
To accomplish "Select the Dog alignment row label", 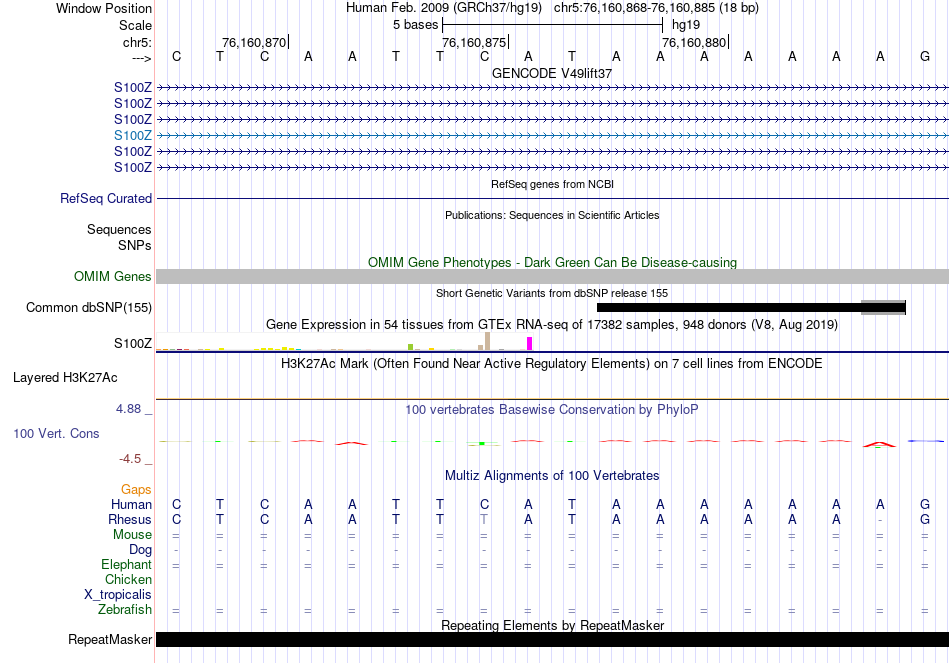I will (x=140, y=550).
